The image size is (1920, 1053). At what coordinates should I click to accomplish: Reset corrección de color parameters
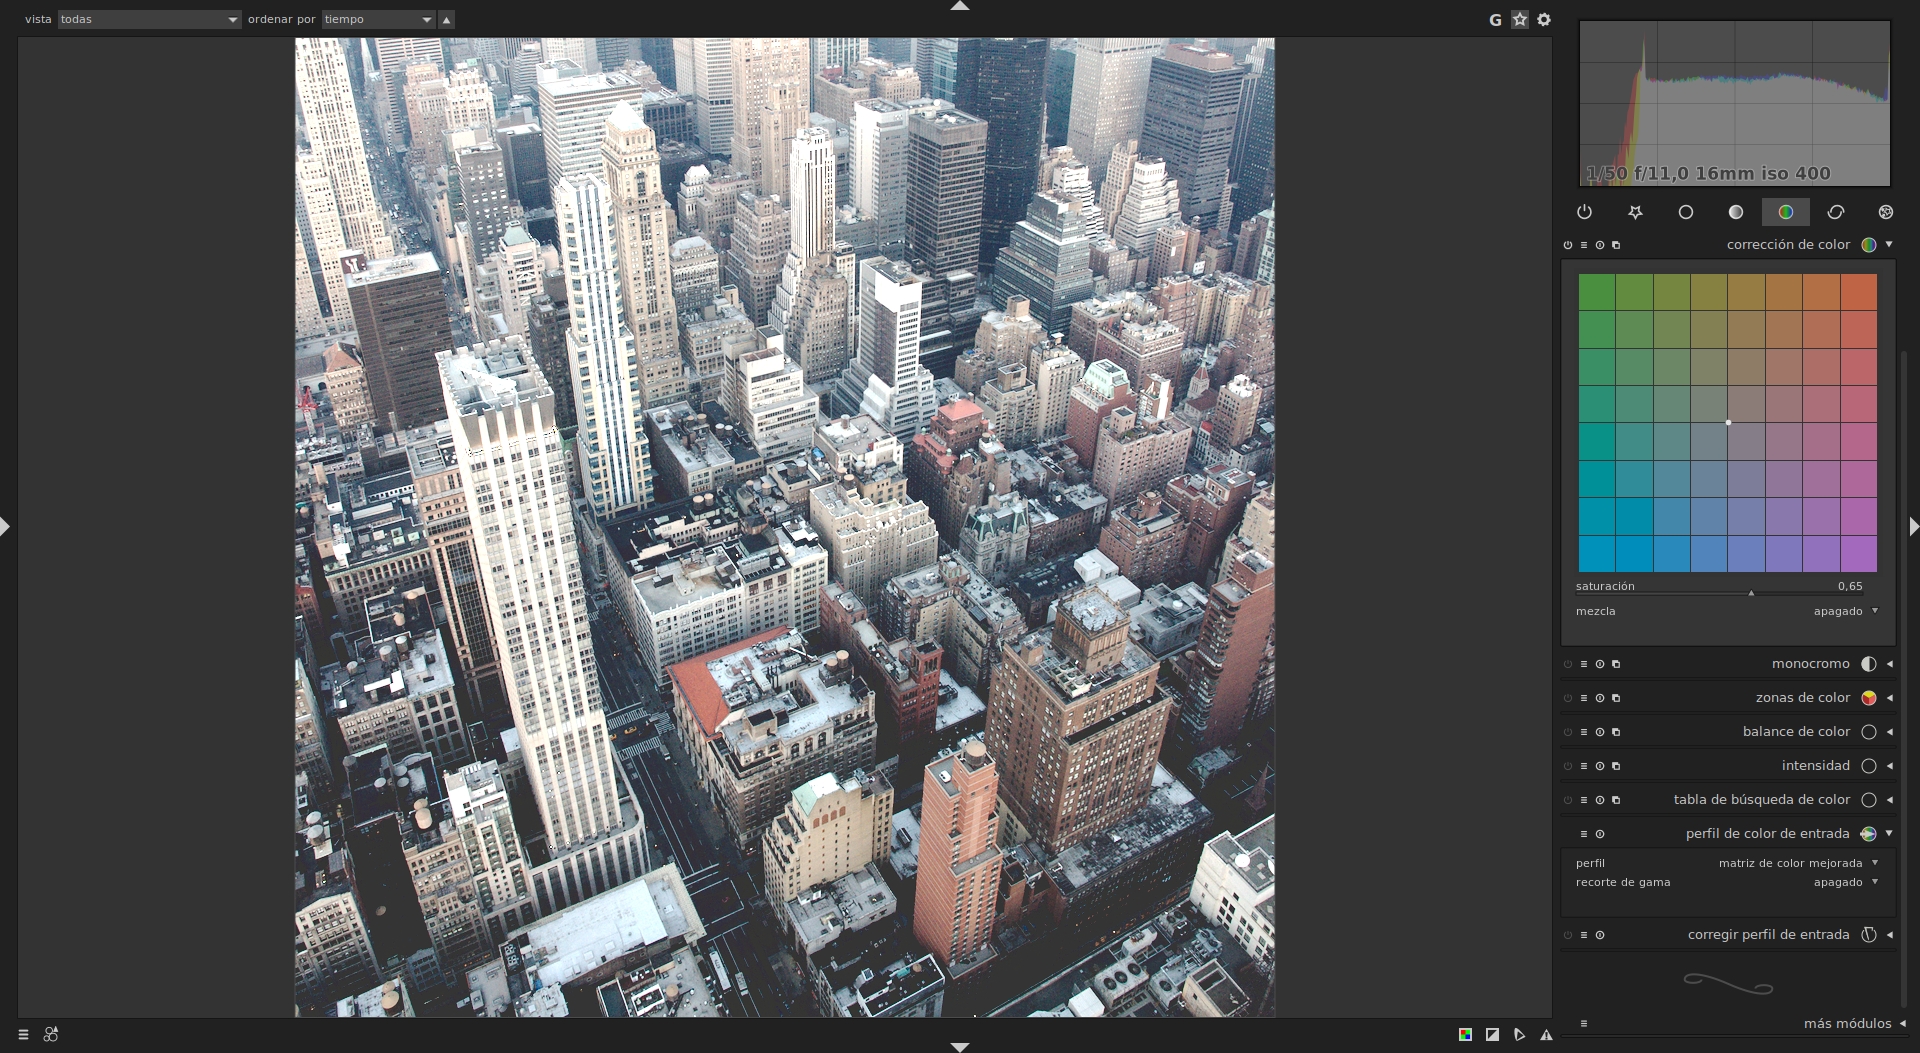1600,245
